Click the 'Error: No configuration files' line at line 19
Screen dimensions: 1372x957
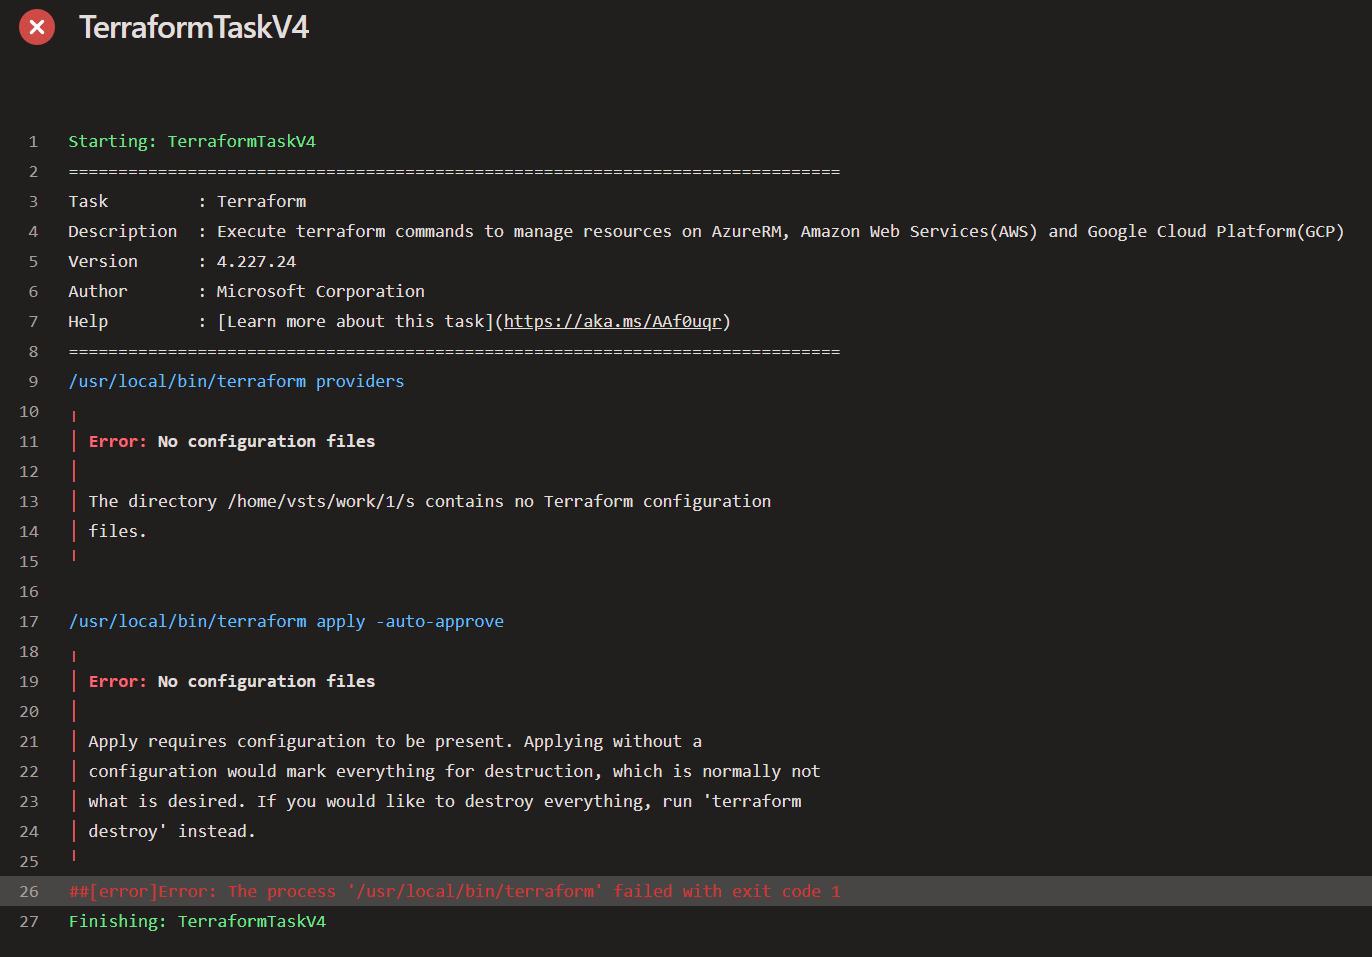point(232,681)
